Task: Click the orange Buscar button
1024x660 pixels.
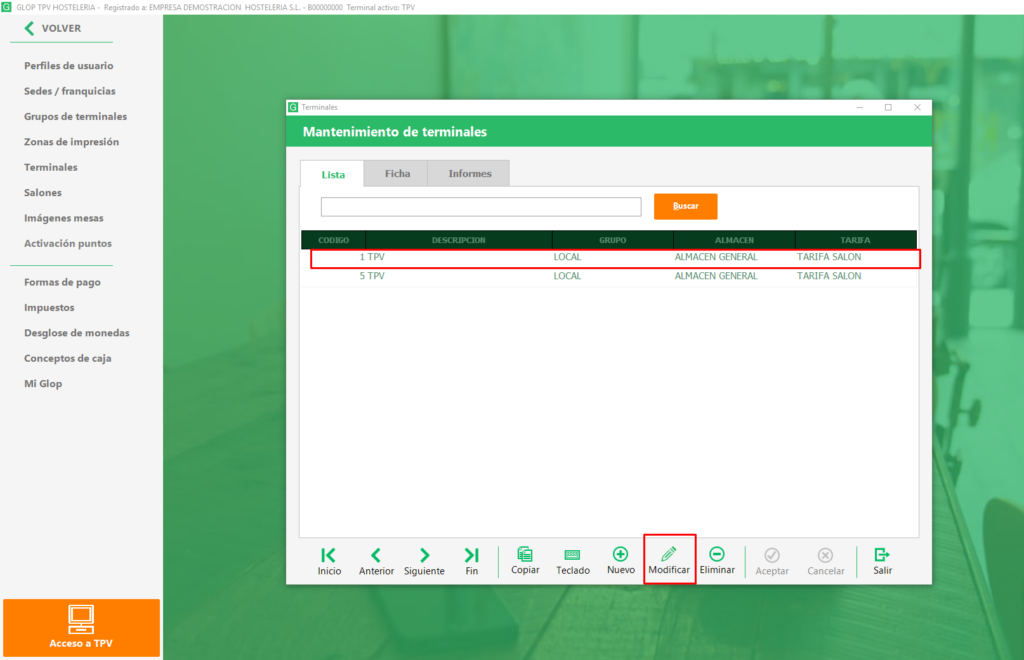Action: coord(686,206)
